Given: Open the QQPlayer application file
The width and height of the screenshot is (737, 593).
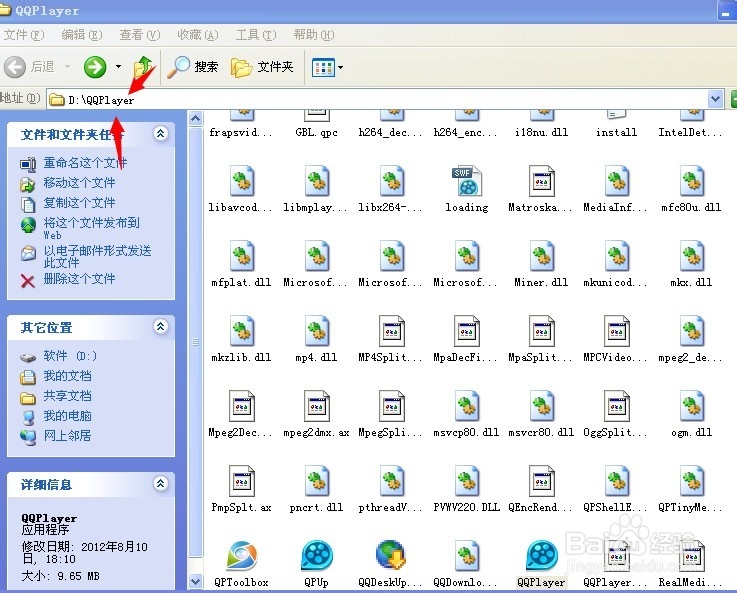Looking at the screenshot, I should pos(541,564).
